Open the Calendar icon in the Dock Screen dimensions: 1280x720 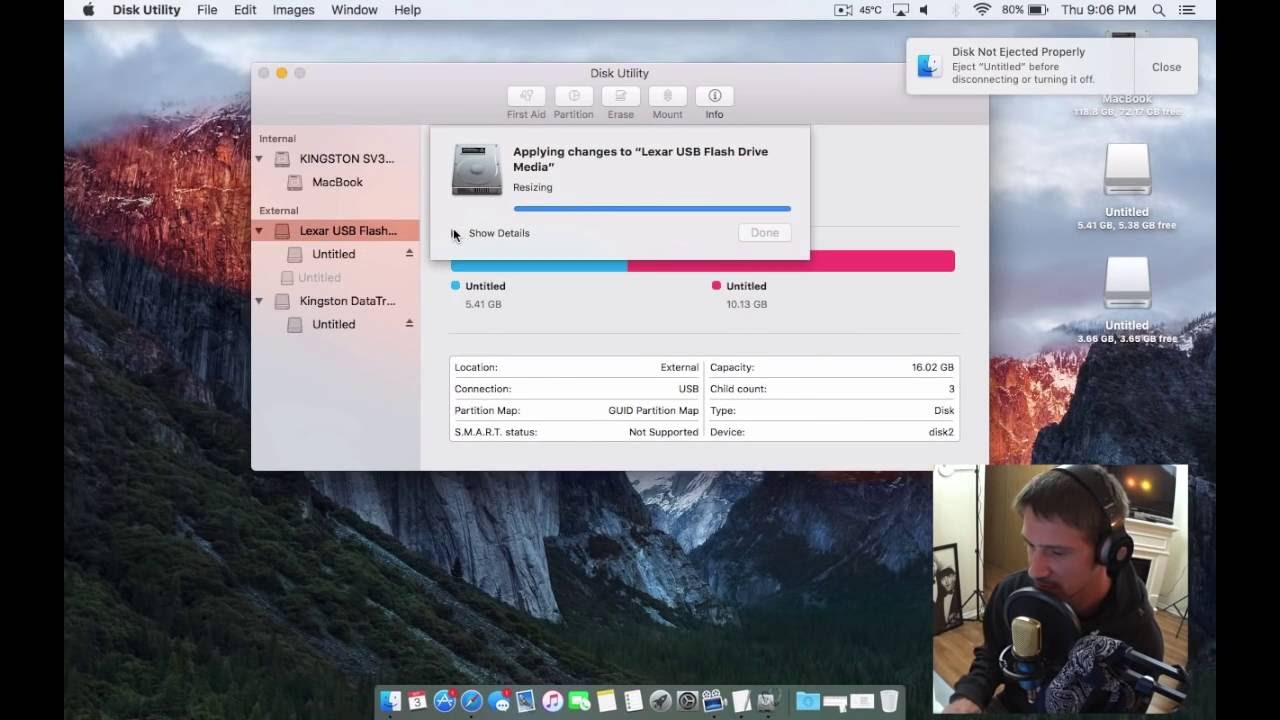coord(417,701)
